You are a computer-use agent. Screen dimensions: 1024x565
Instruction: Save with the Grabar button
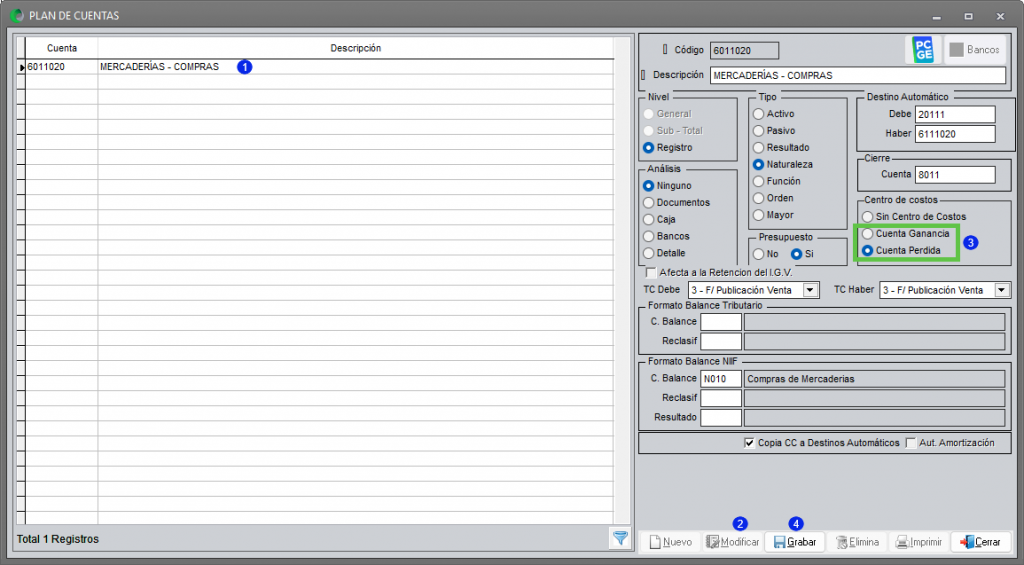[795, 542]
